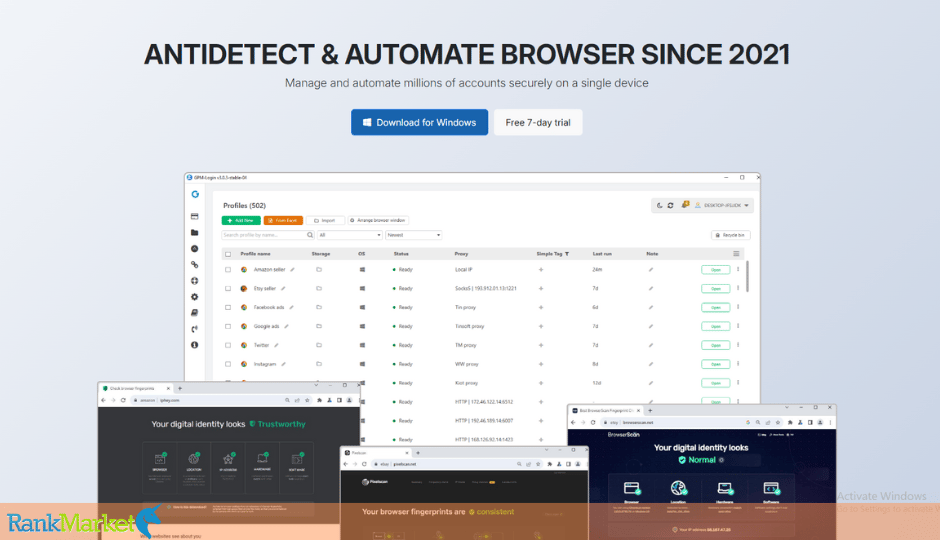Select the BrowserScan Fingerprint tab

(605, 411)
